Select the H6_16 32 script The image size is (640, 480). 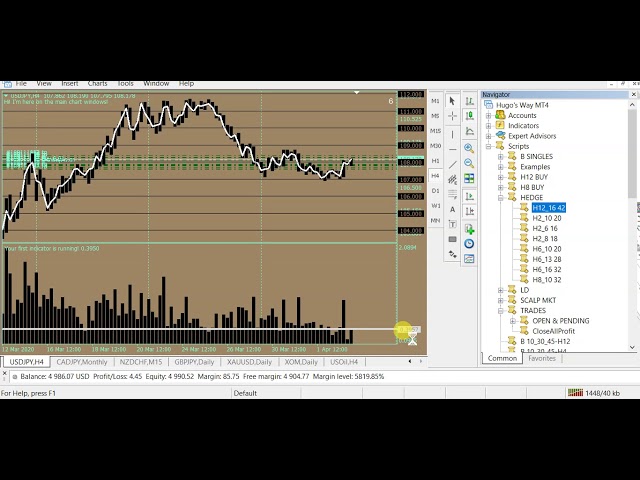[x=546, y=270]
